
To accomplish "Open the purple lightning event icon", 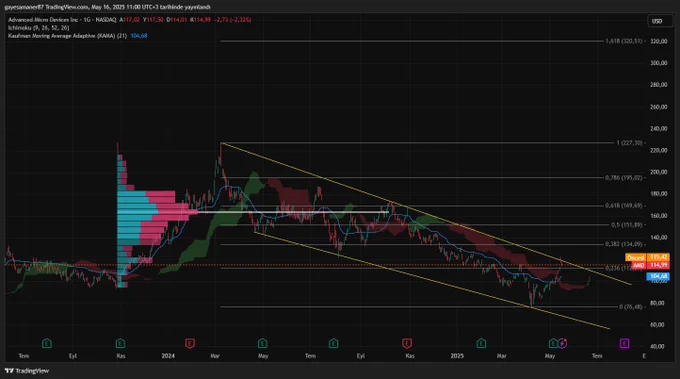I will tap(562, 343).
